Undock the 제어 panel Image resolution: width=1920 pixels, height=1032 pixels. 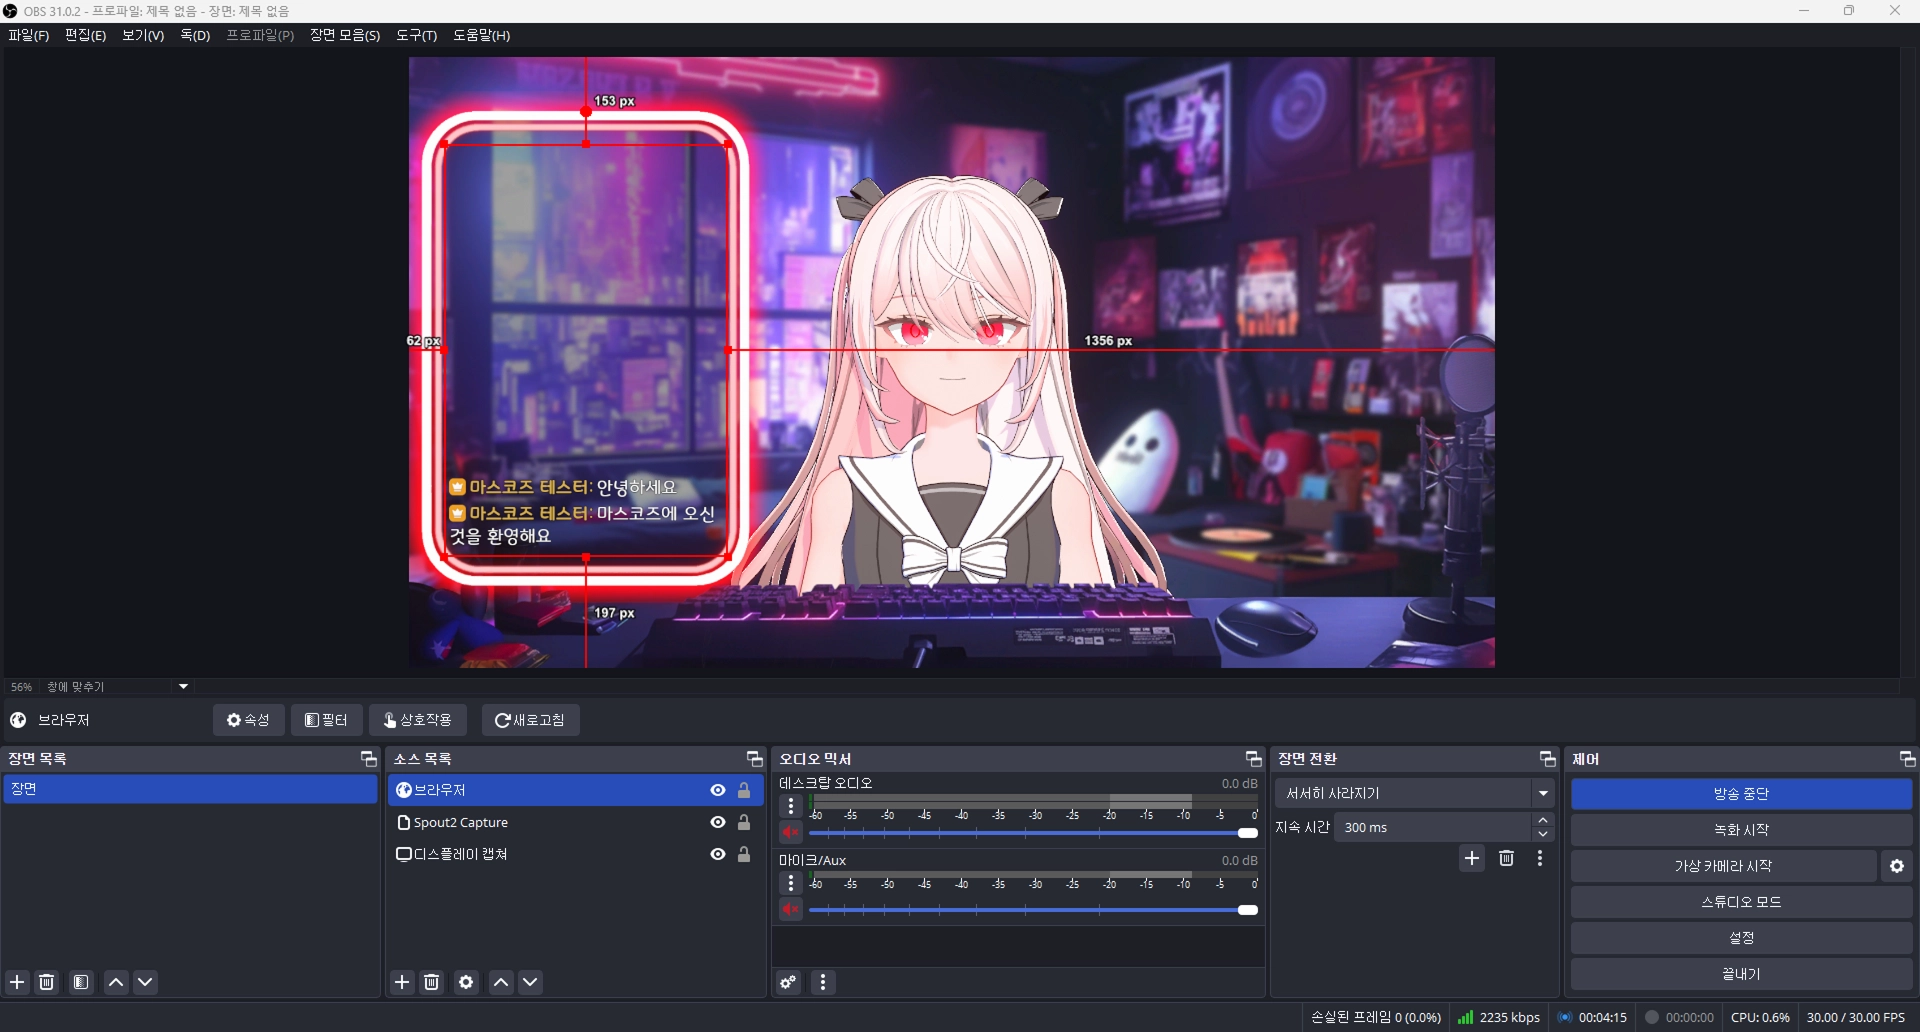(x=1907, y=759)
